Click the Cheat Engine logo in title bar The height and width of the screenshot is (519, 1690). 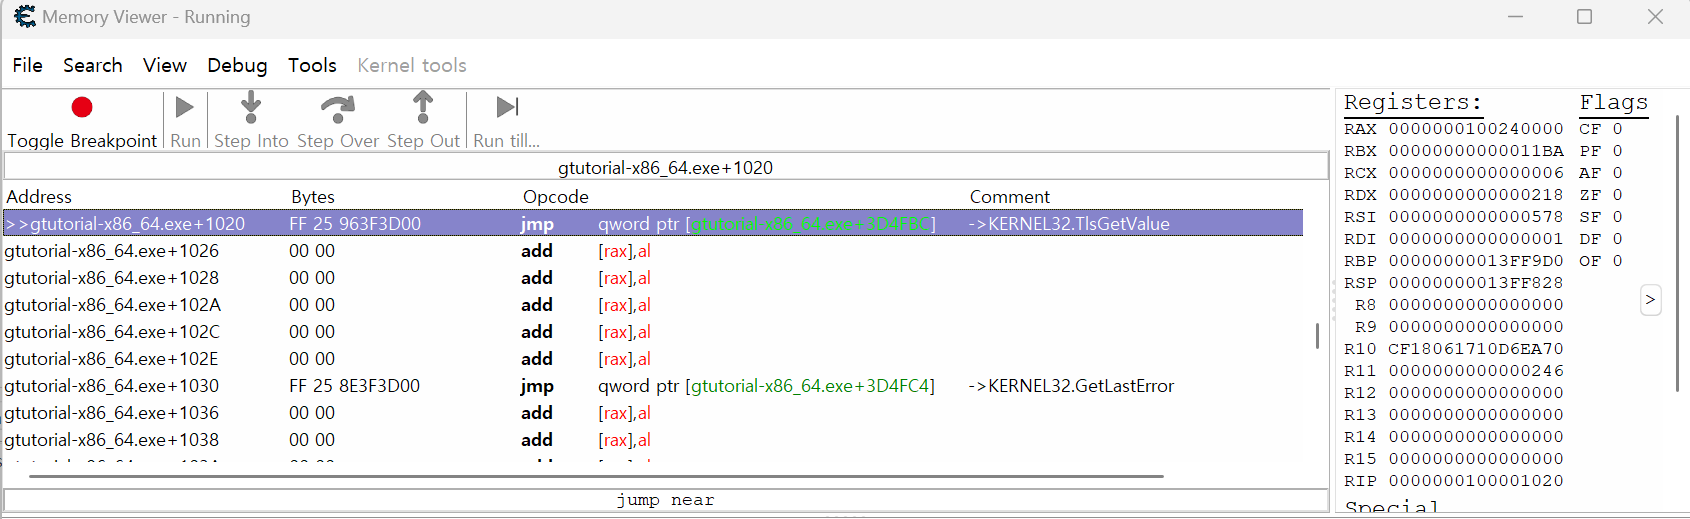pos(24,16)
